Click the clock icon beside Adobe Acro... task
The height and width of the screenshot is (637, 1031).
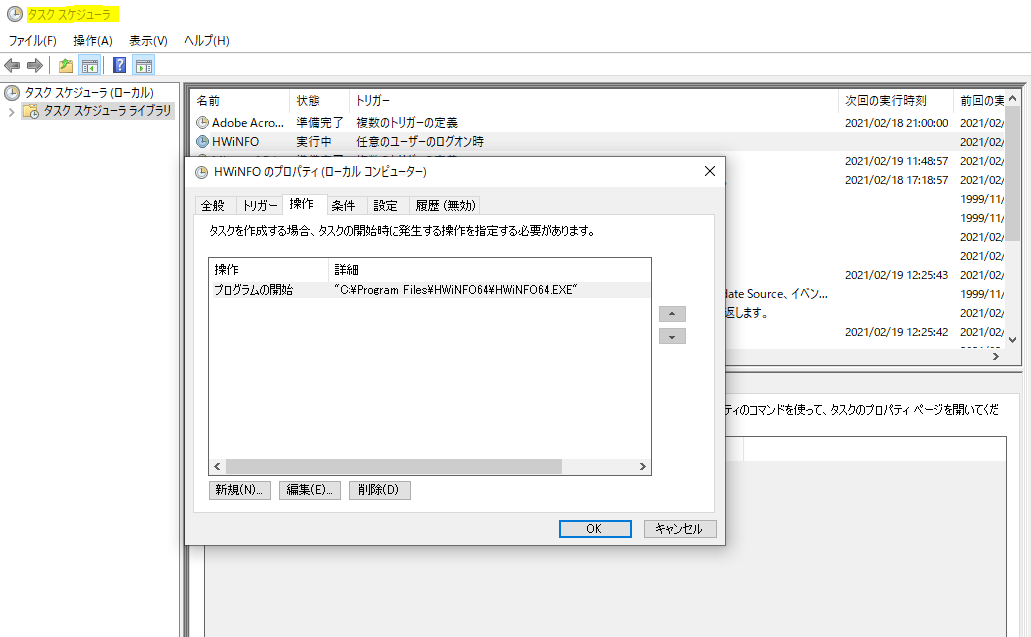coord(203,122)
